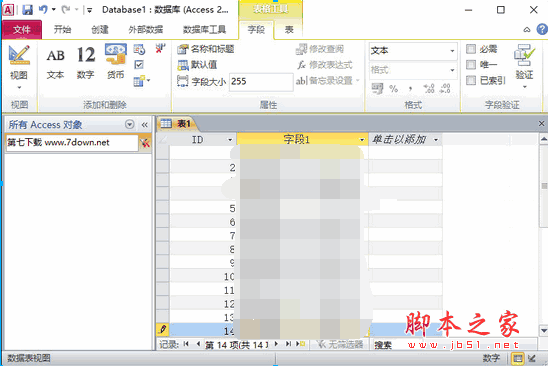
Task: Switch to the 开始 Home tab
Action: (63, 30)
